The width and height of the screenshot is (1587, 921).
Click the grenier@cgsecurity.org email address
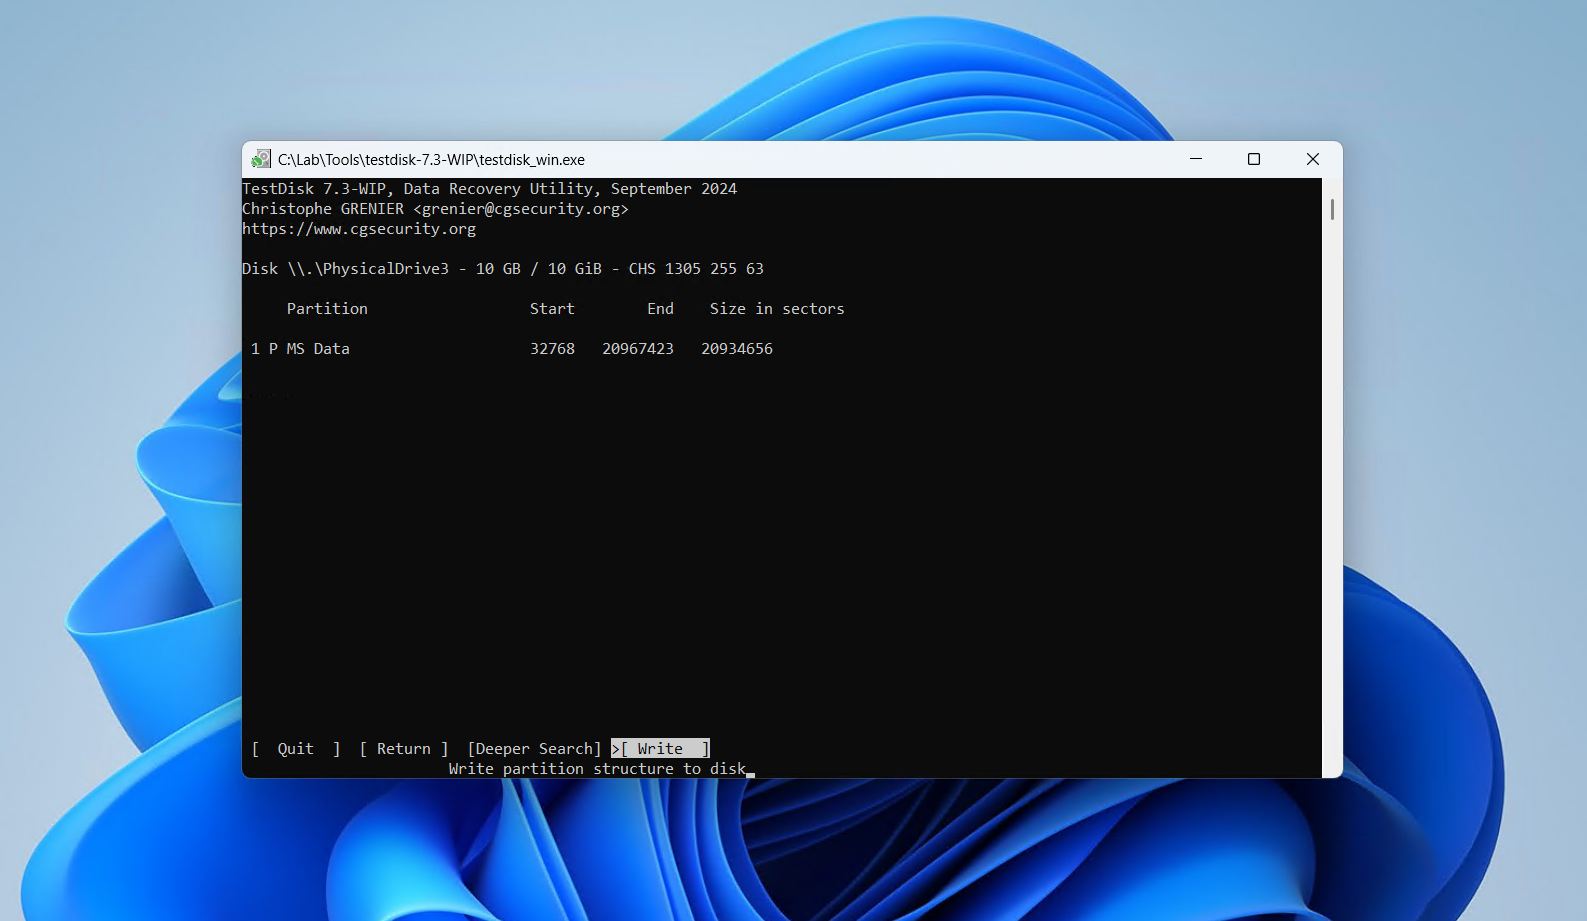[521, 208]
